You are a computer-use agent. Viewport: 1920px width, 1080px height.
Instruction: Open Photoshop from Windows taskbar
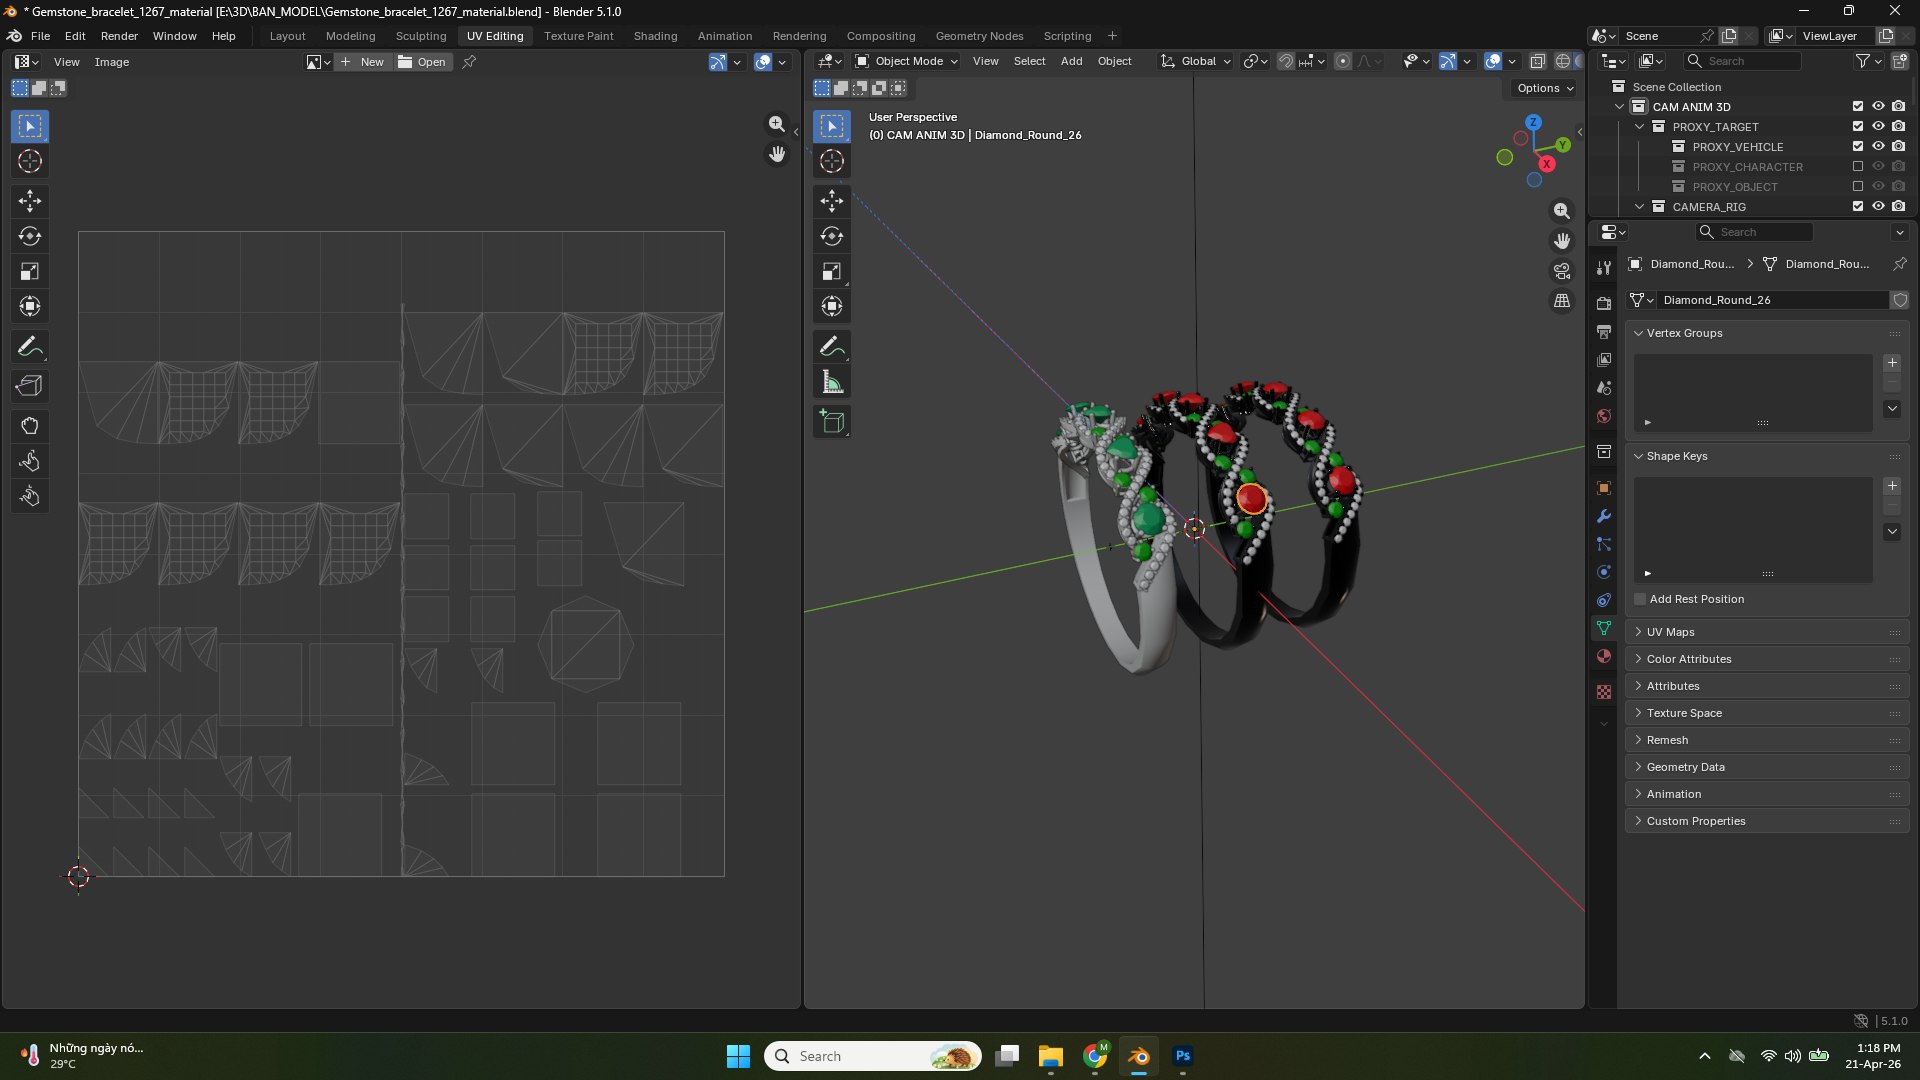pyautogui.click(x=1183, y=1056)
